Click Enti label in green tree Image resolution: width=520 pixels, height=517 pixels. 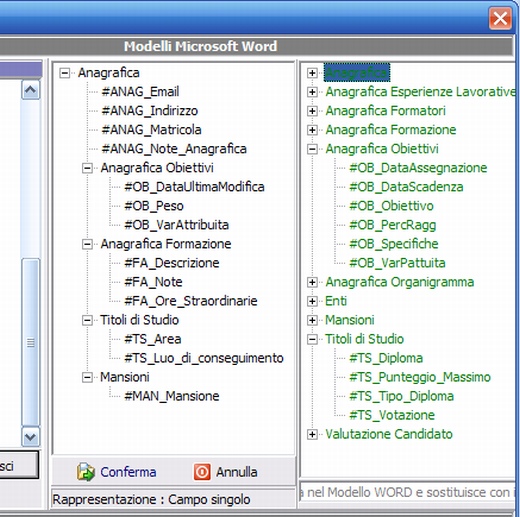336,301
